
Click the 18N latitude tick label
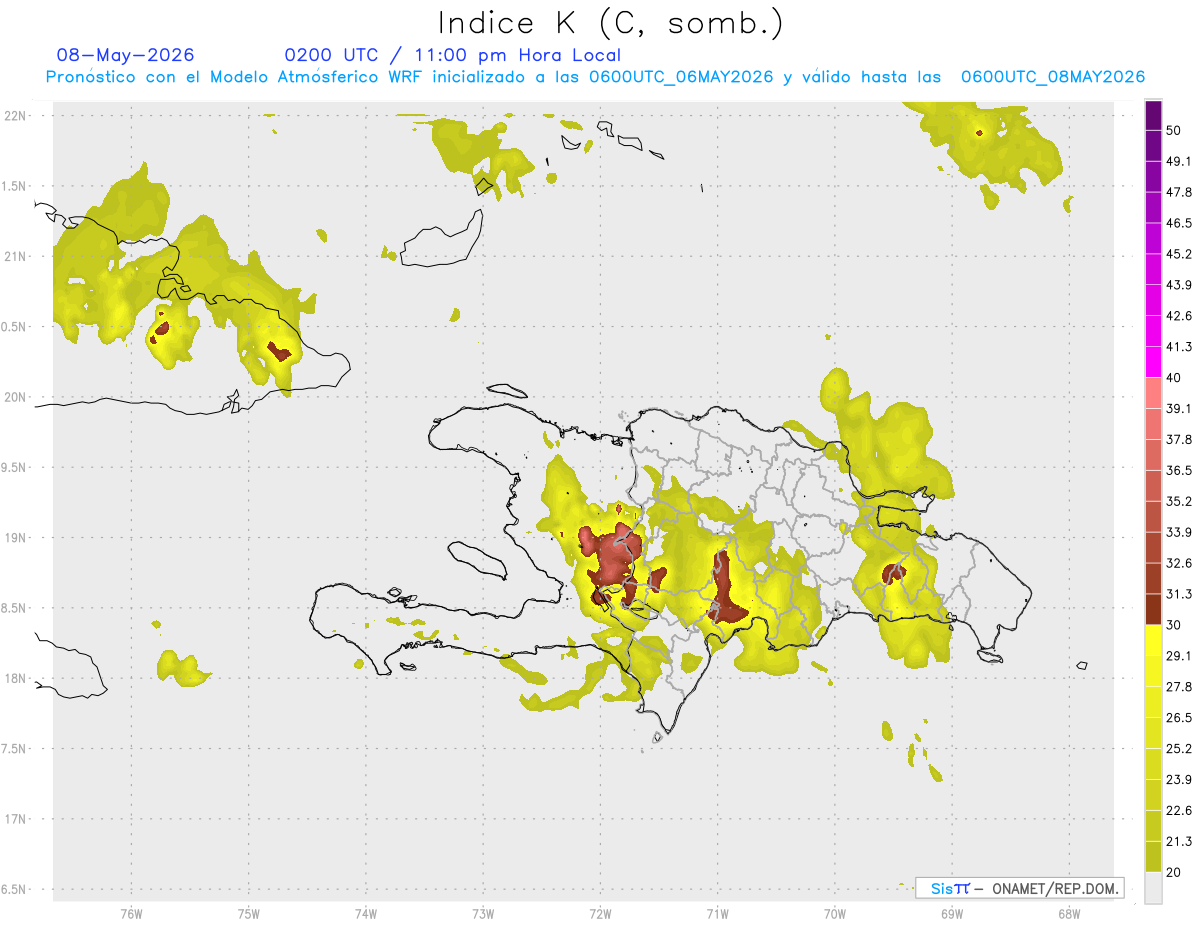[14, 678]
